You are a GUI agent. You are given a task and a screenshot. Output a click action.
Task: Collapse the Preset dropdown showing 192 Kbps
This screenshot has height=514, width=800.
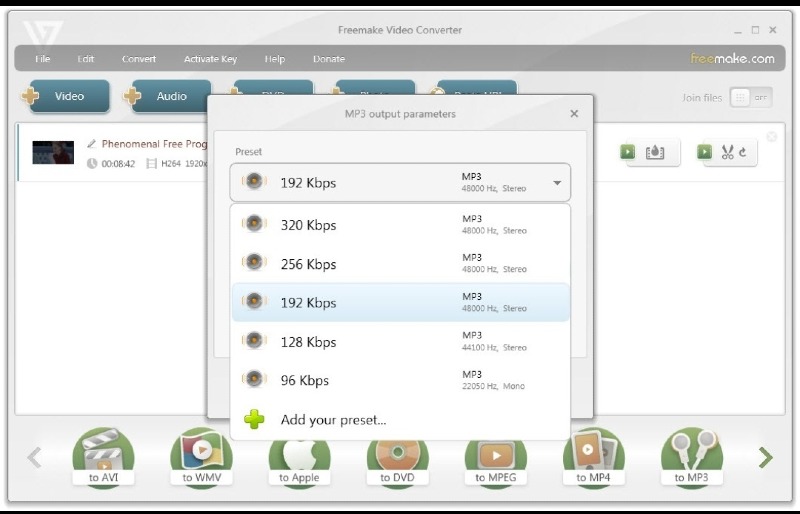[400, 182]
